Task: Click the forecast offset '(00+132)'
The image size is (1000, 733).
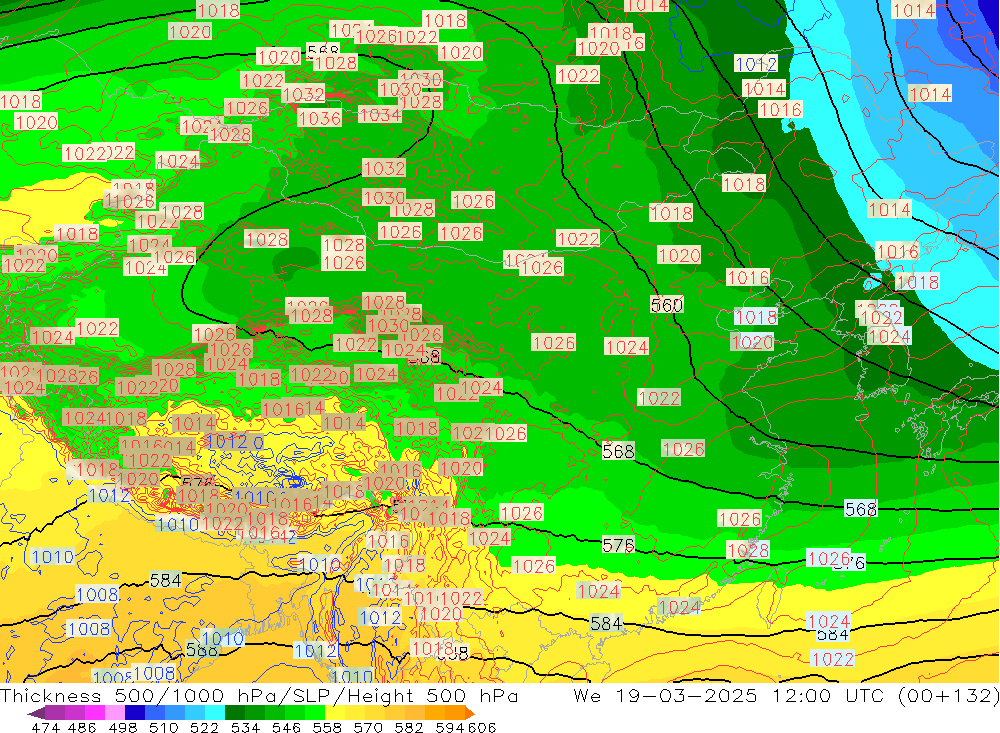Action: tap(949, 695)
